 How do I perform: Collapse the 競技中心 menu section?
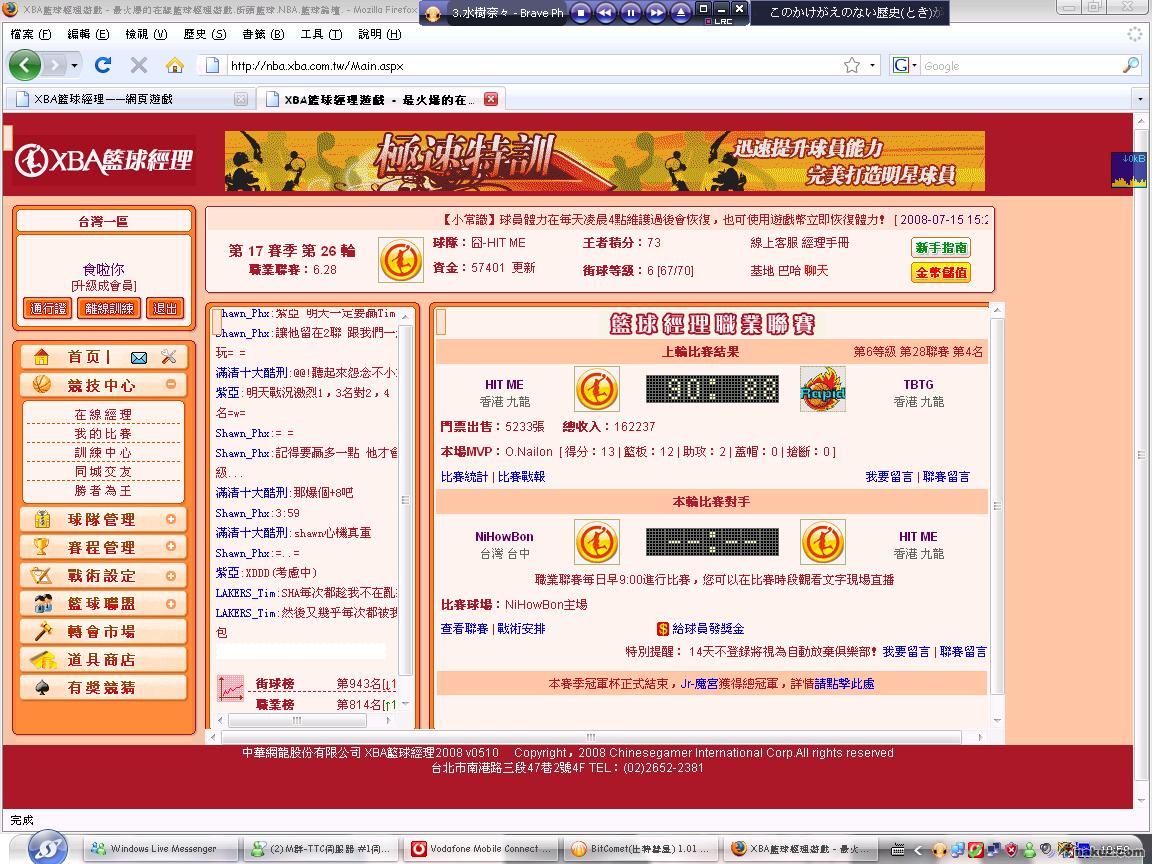171,385
